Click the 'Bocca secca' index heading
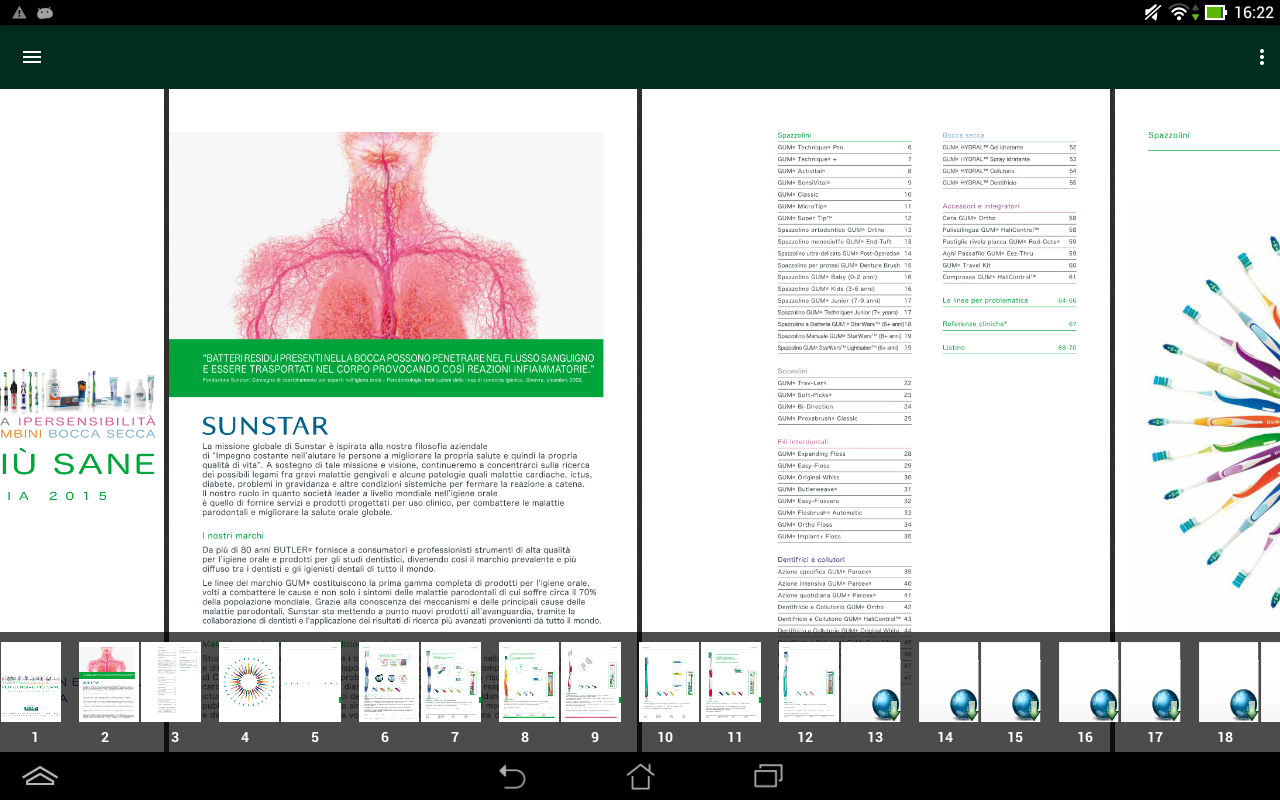The height and width of the screenshot is (800, 1280). (963, 135)
